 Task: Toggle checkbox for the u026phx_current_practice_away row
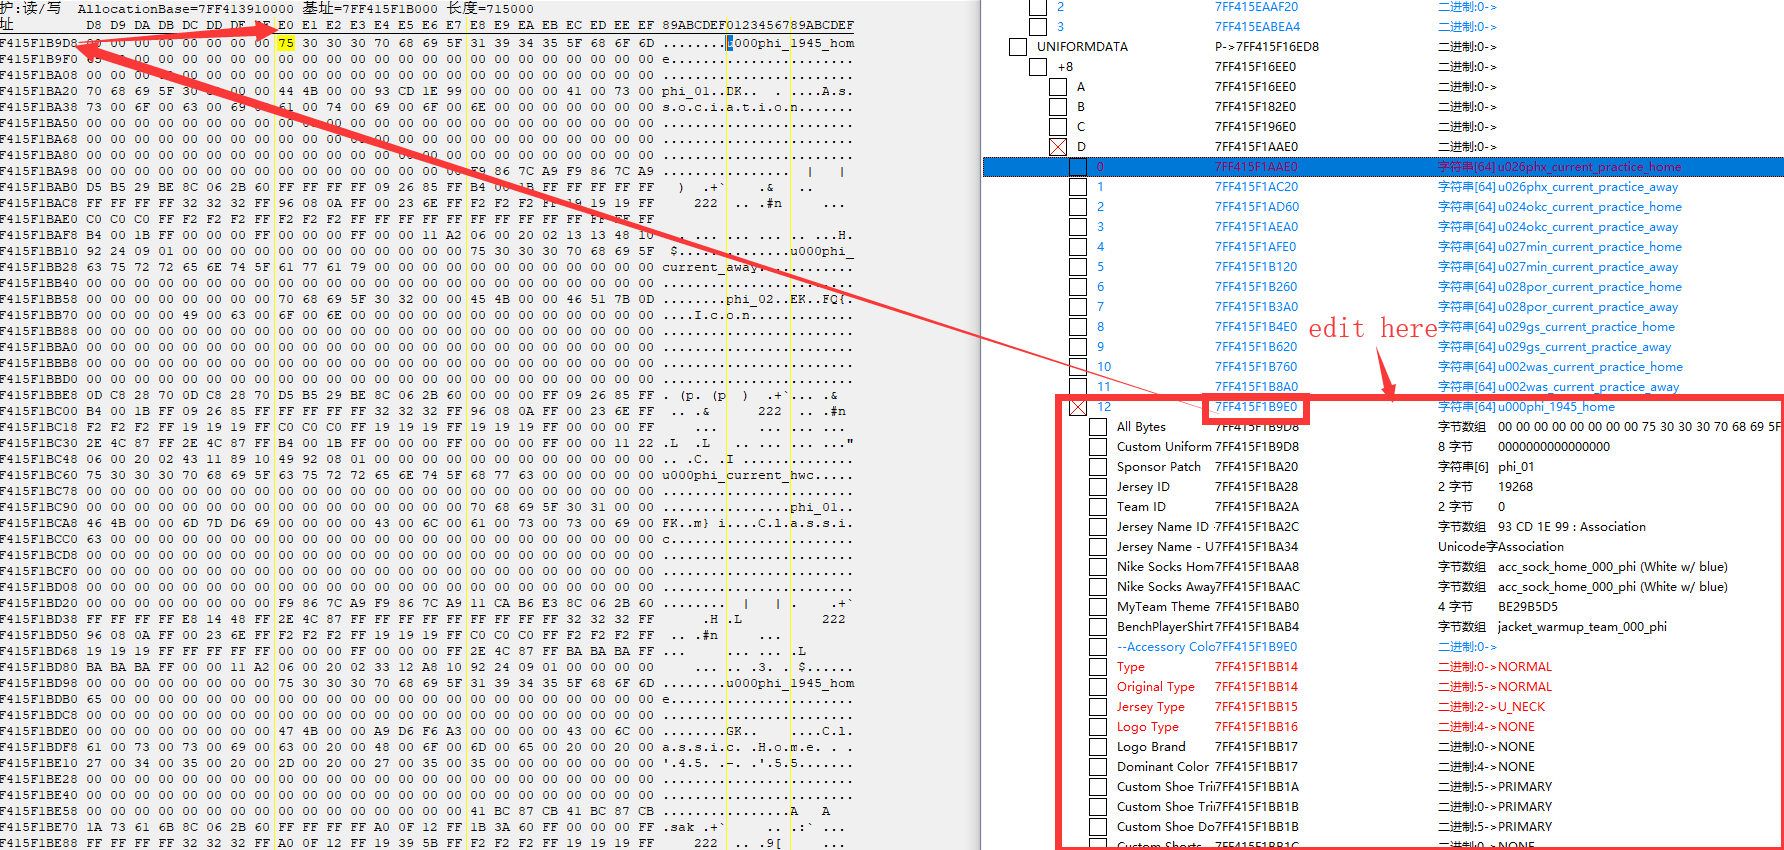coord(1078,187)
